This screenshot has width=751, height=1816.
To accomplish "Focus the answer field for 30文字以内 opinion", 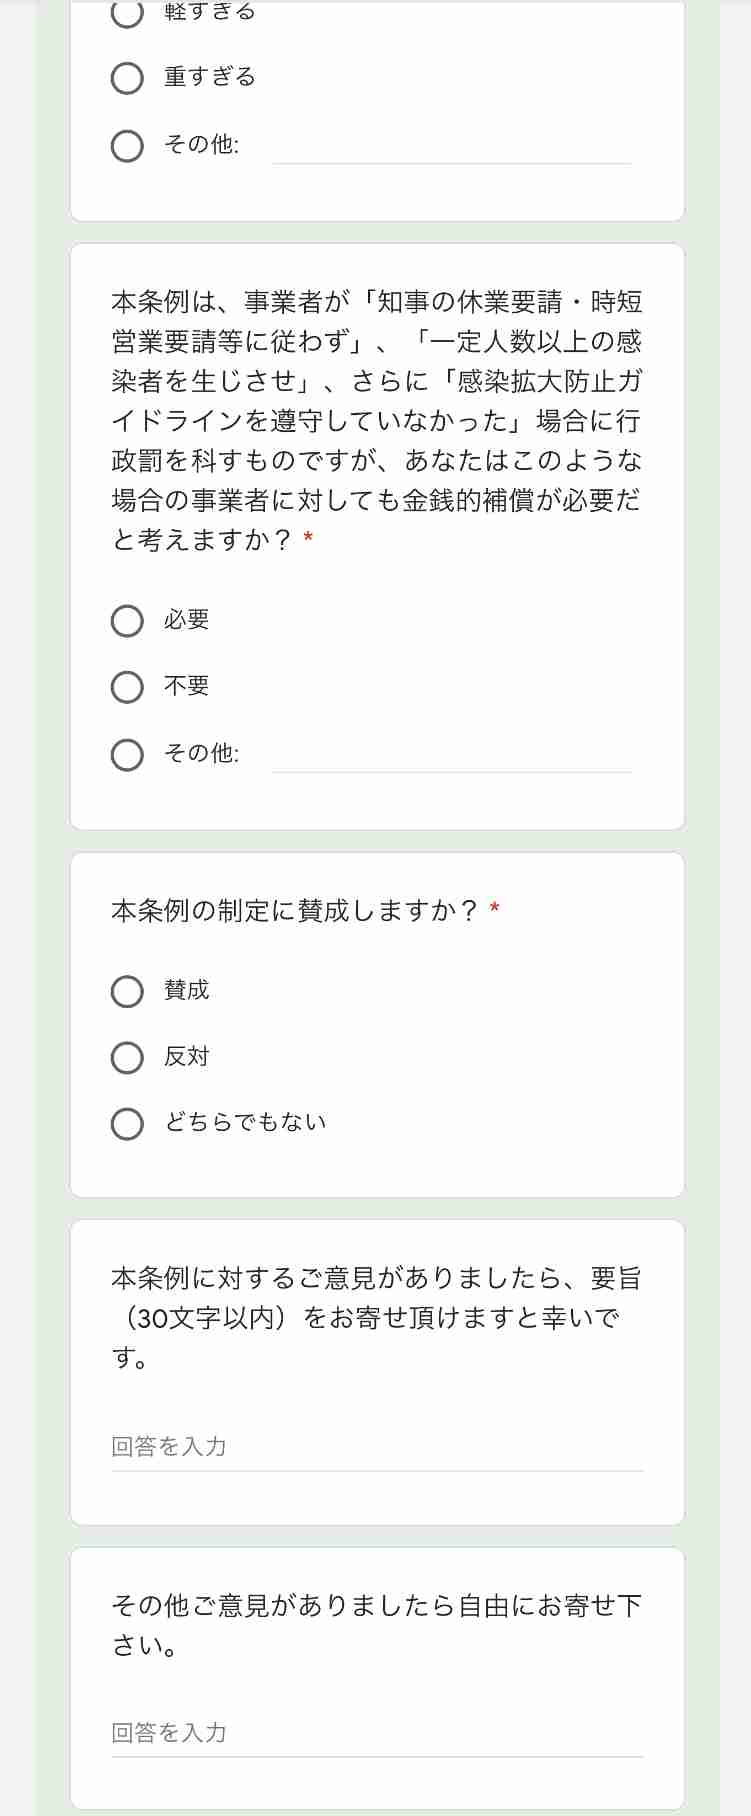I will pos(377,1447).
